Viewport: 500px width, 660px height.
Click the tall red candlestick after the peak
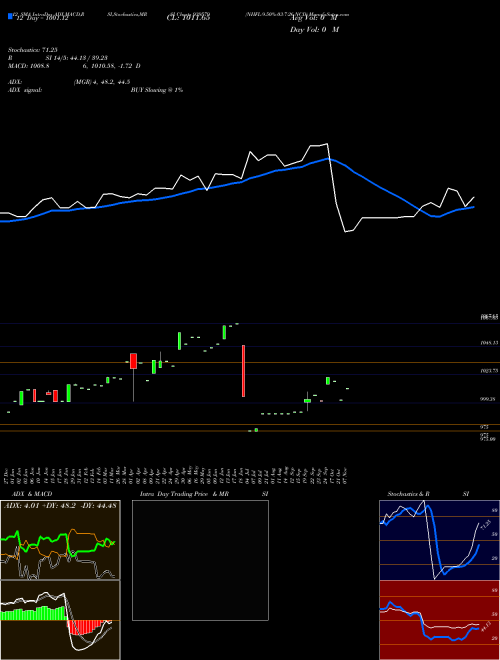coord(243,371)
